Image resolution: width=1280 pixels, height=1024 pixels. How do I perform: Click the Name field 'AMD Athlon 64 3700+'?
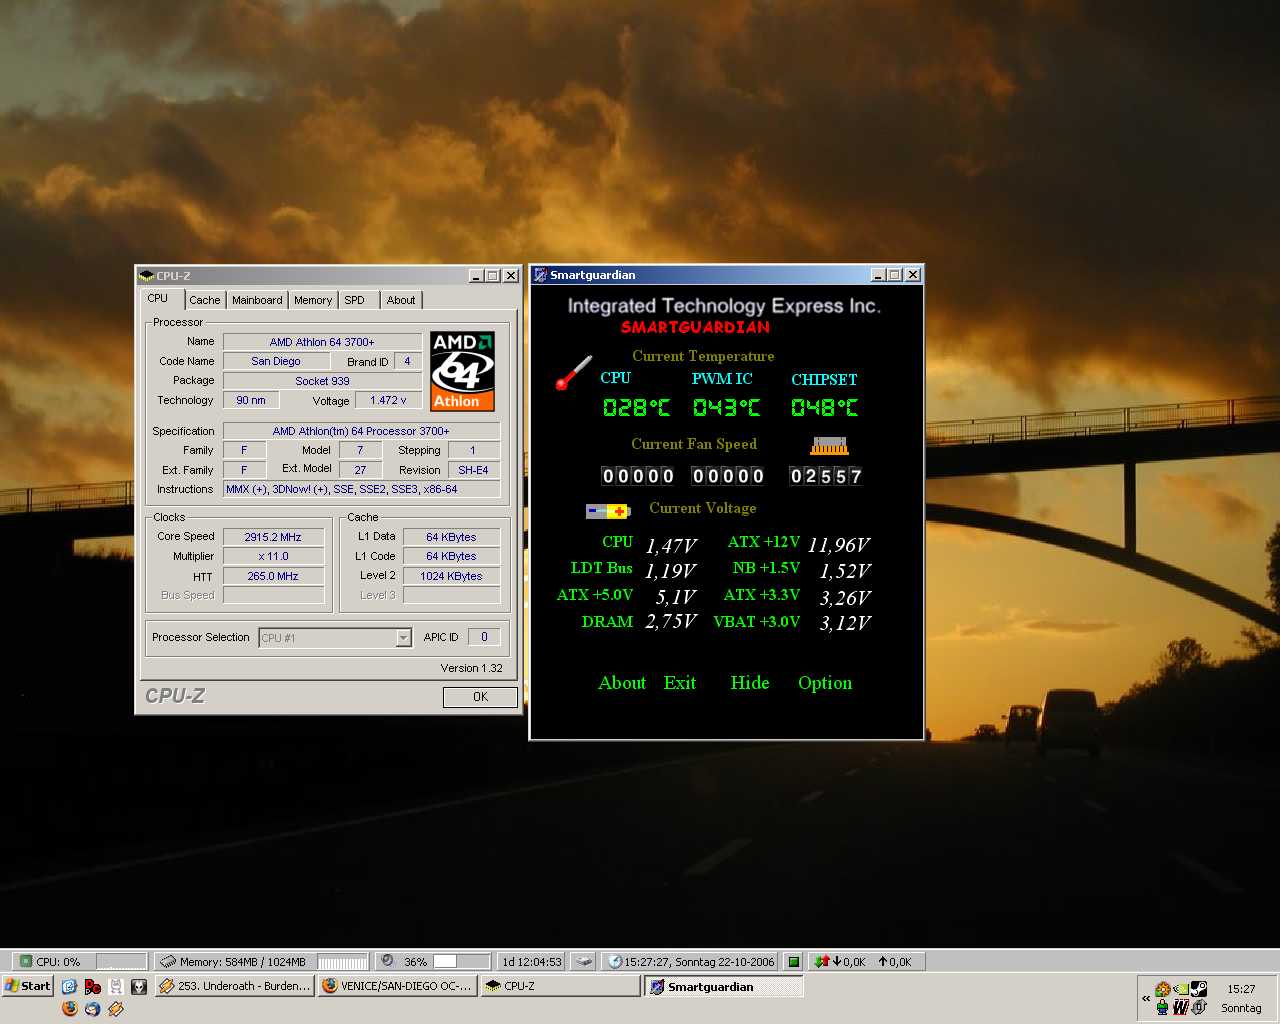(x=322, y=342)
